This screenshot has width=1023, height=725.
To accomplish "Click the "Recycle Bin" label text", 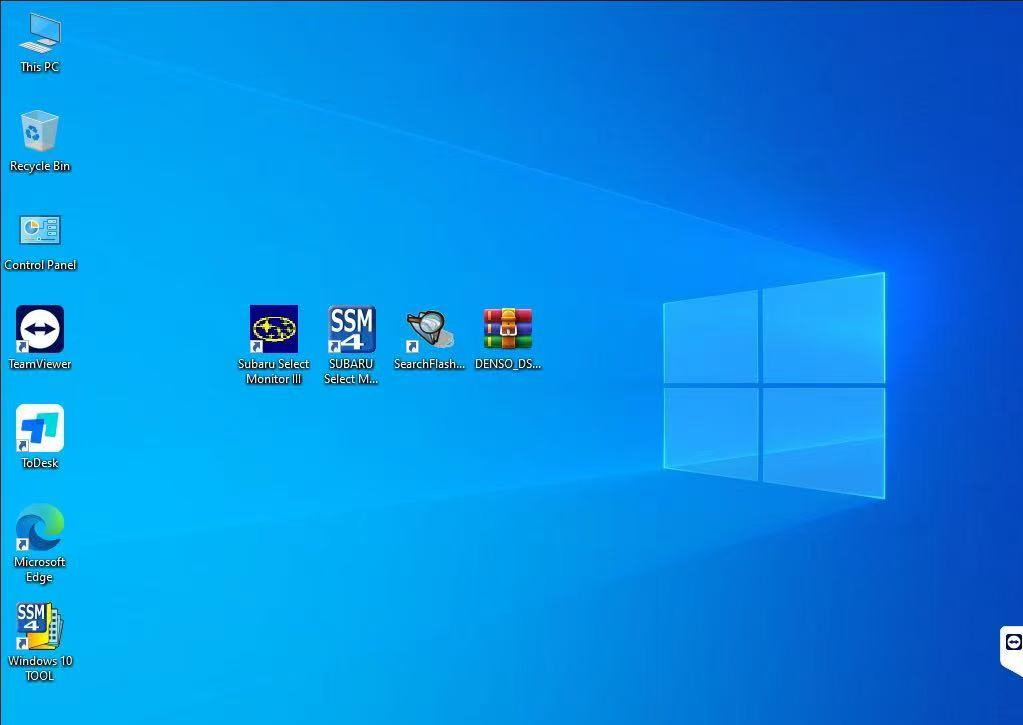I will coord(40,166).
